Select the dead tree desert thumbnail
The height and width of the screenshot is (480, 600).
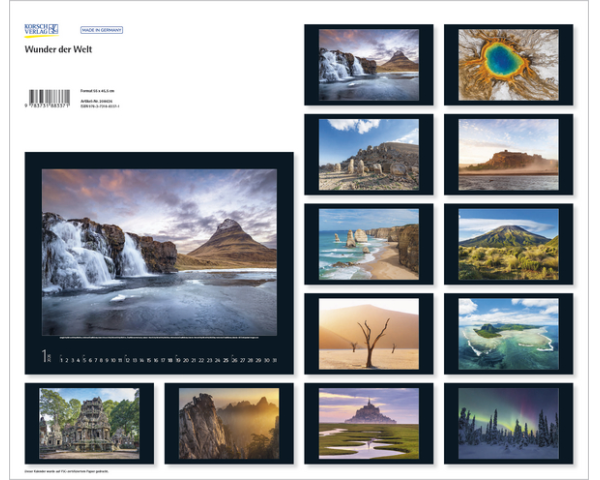pyautogui.click(x=368, y=333)
